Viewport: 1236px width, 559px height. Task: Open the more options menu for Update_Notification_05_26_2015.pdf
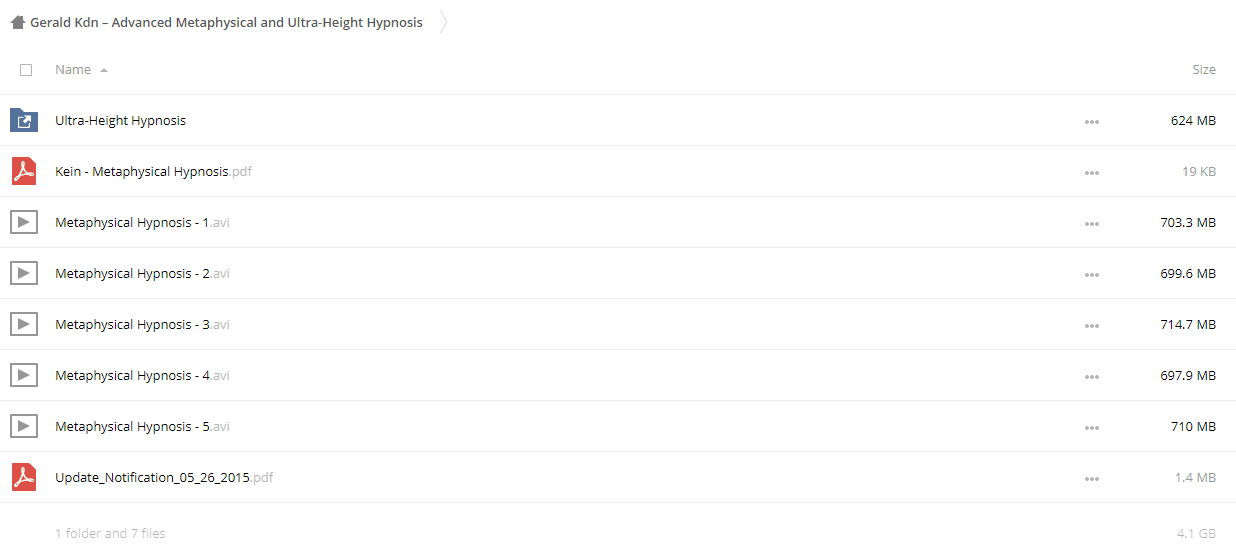pyautogui.click(x=1091, y=479)
